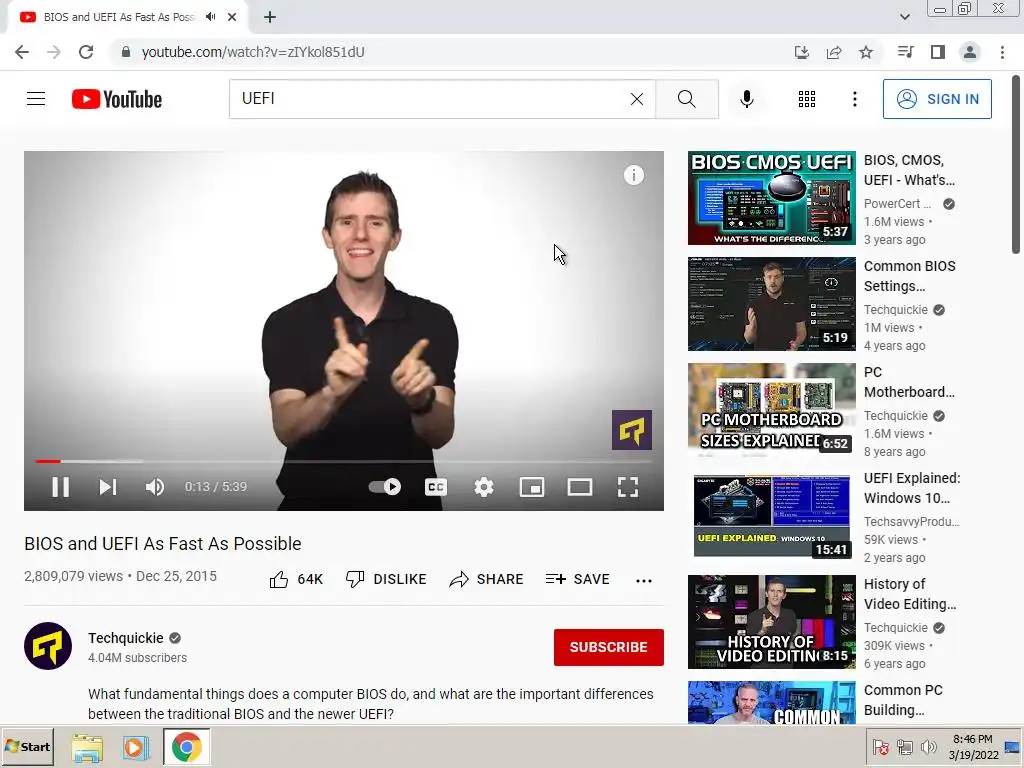Click Chrome icon in taskbar

(x=187, y=747)
